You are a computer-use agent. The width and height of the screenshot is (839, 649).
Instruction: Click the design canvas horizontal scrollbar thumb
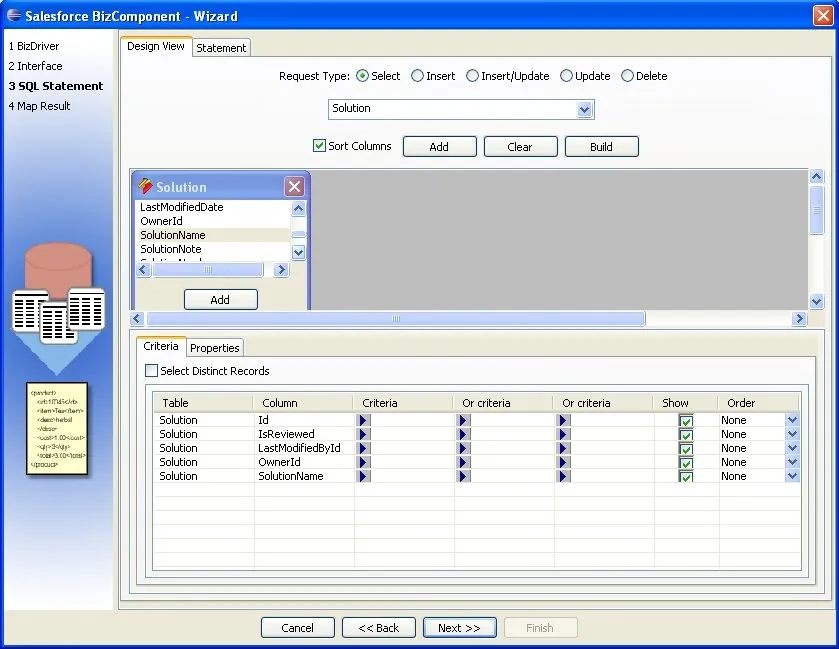pos(396,319)
